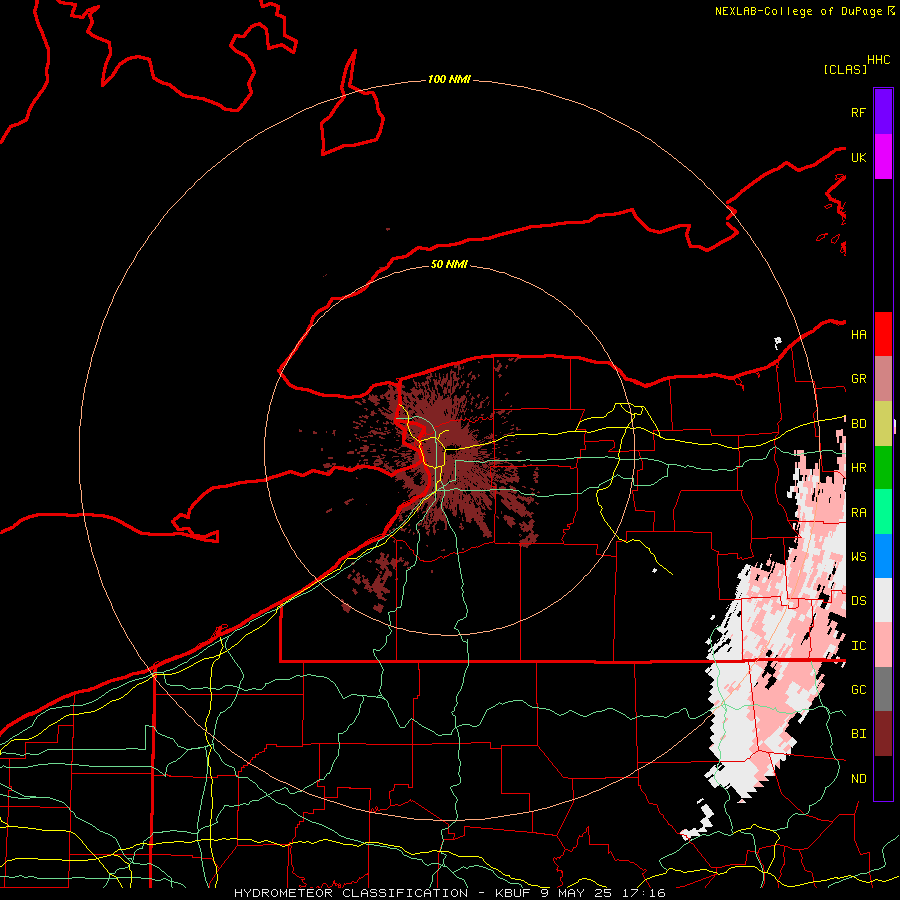Click the RF legend label
The width and height of the screenshot is (900, 900).
point(858,112)
